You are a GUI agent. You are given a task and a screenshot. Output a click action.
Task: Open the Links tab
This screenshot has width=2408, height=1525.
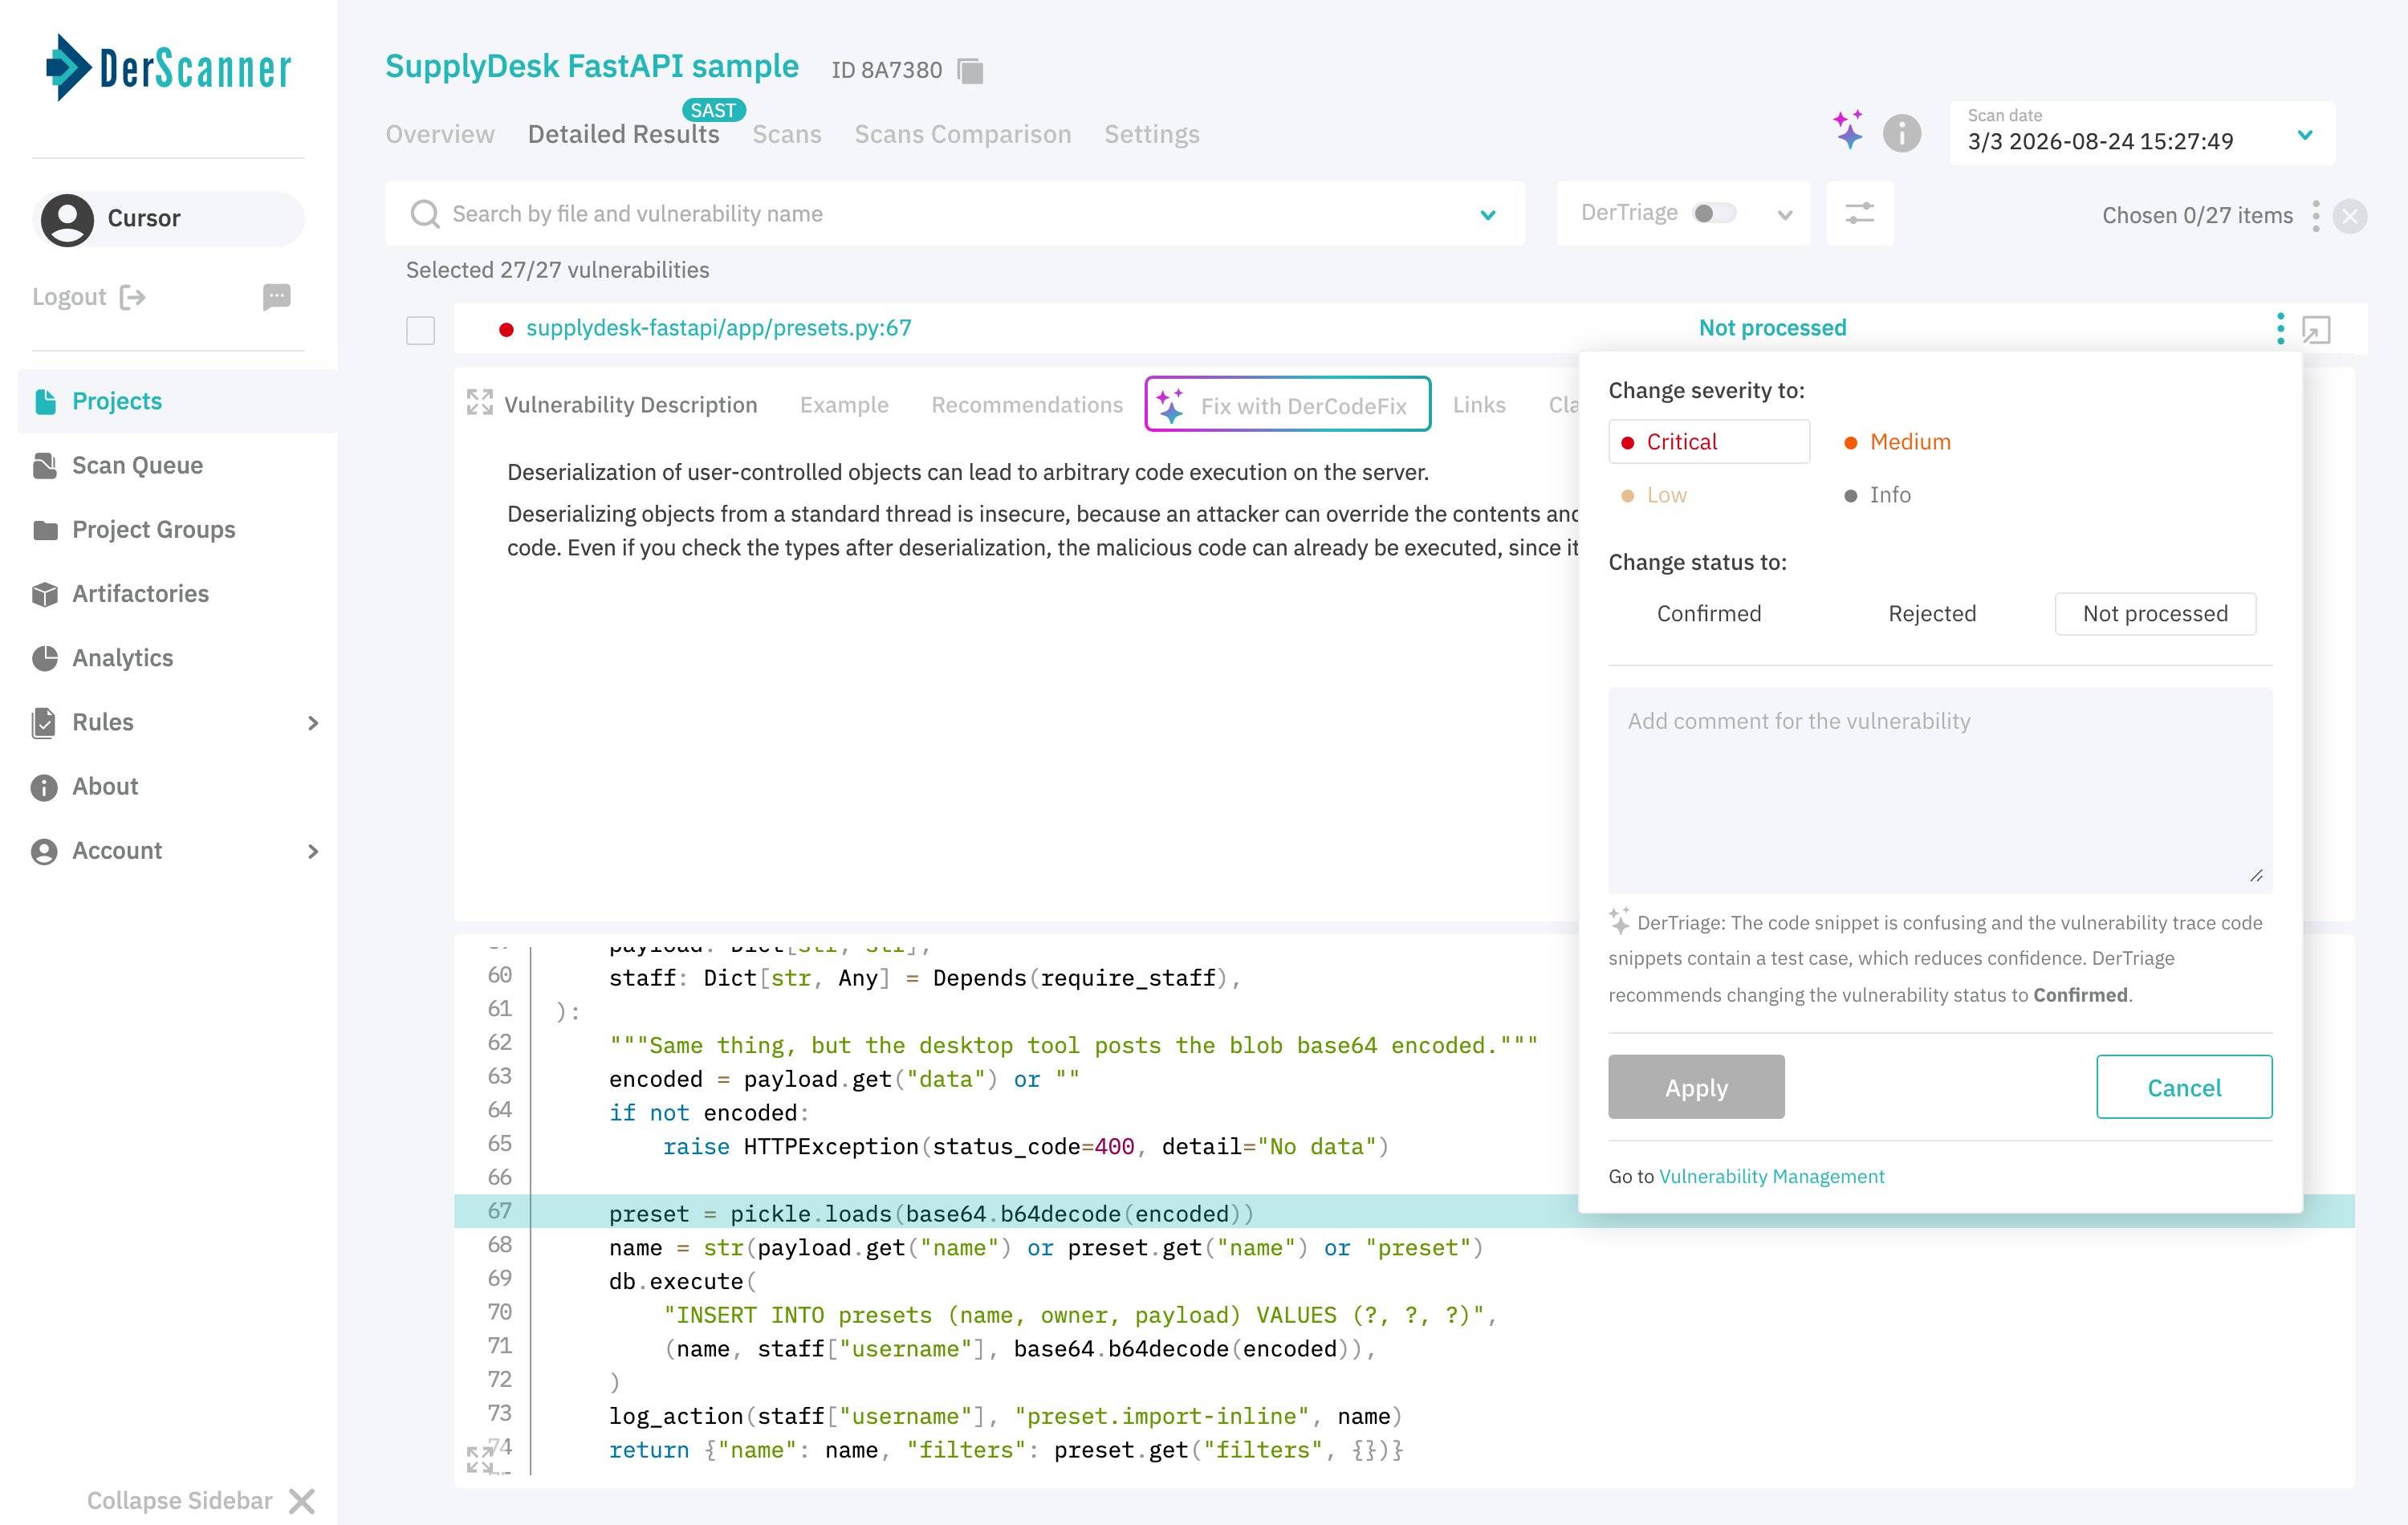pos(1479,405)
